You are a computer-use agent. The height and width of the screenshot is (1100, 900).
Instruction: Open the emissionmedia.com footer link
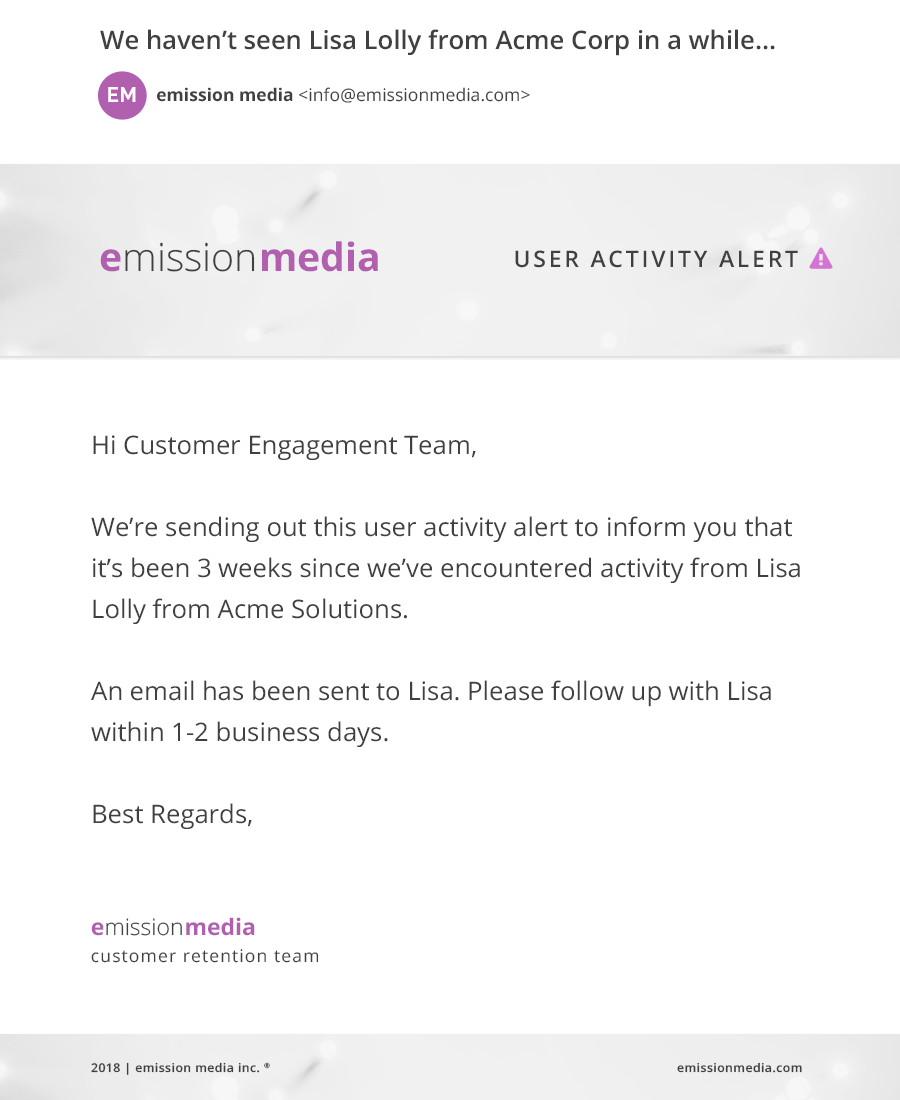(739, 1067)
